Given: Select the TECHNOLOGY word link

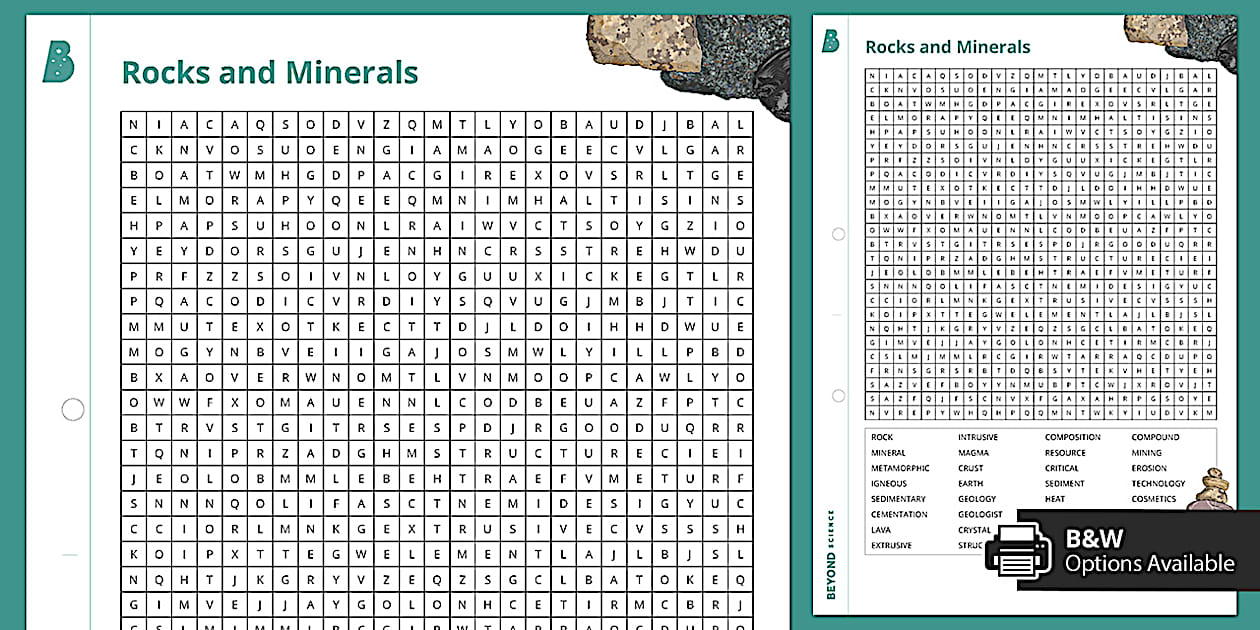Looking at the screenshot, I should tap(1158, 483).
